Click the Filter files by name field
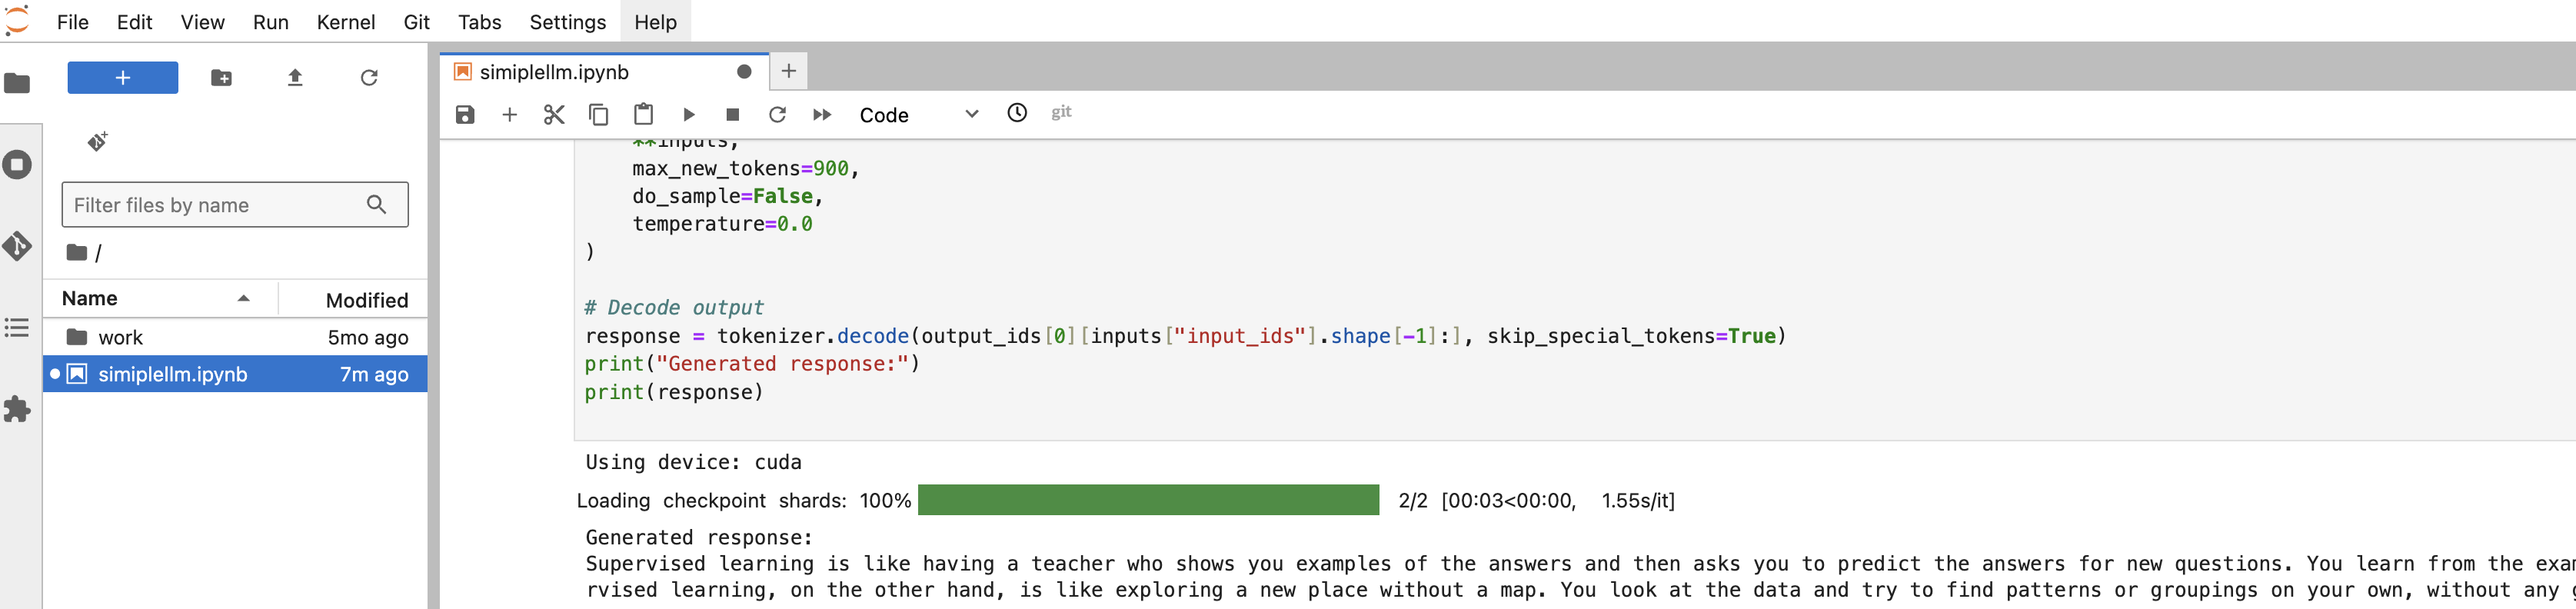Image resolution: width=2576 pixels, height=609 pixels. 215,205
